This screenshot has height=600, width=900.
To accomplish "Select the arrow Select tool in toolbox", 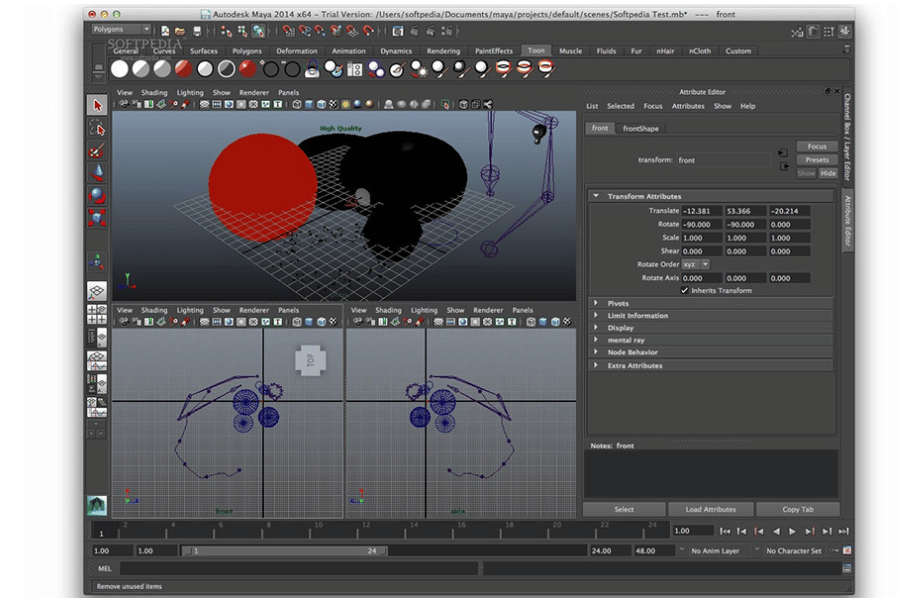I will click(x=97, y=105).
